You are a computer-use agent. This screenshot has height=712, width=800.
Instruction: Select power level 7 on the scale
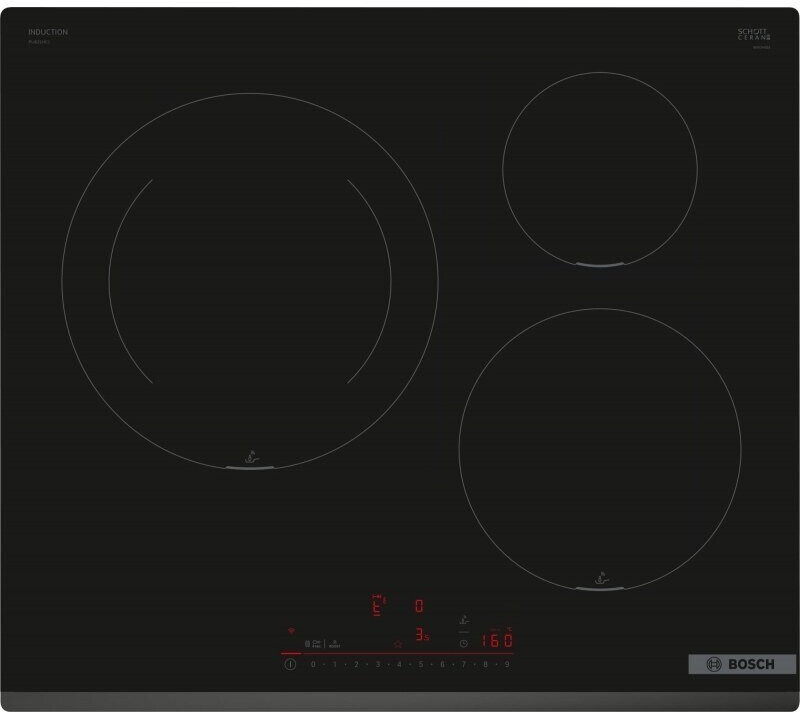[464, 664]
